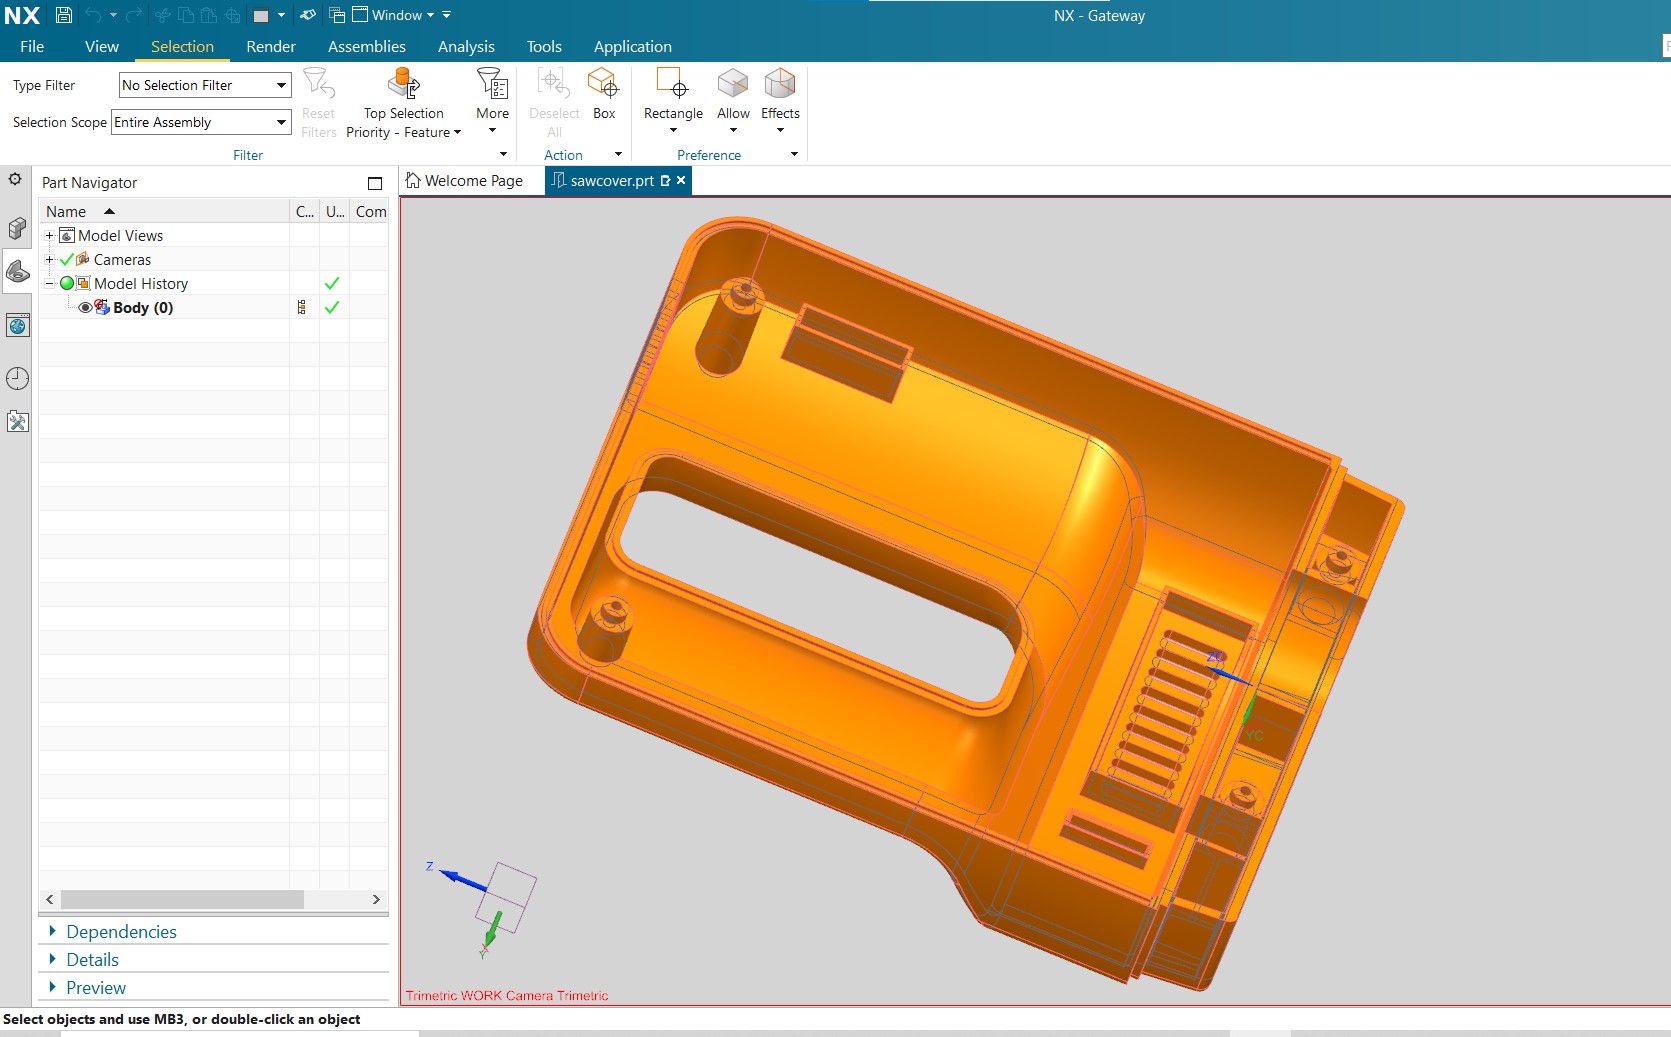Image resolution: width=1671 pixels, height=1037 pixels.
Task: Click the Allow preference cube icon
Action: coord(733,83)
